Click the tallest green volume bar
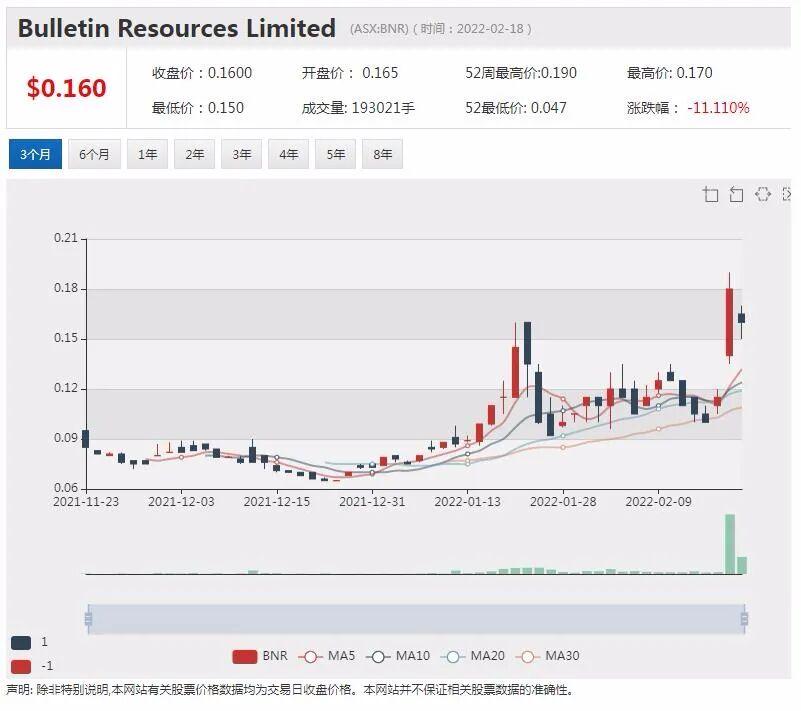This screenshot has width=801, height=711. 730,544
